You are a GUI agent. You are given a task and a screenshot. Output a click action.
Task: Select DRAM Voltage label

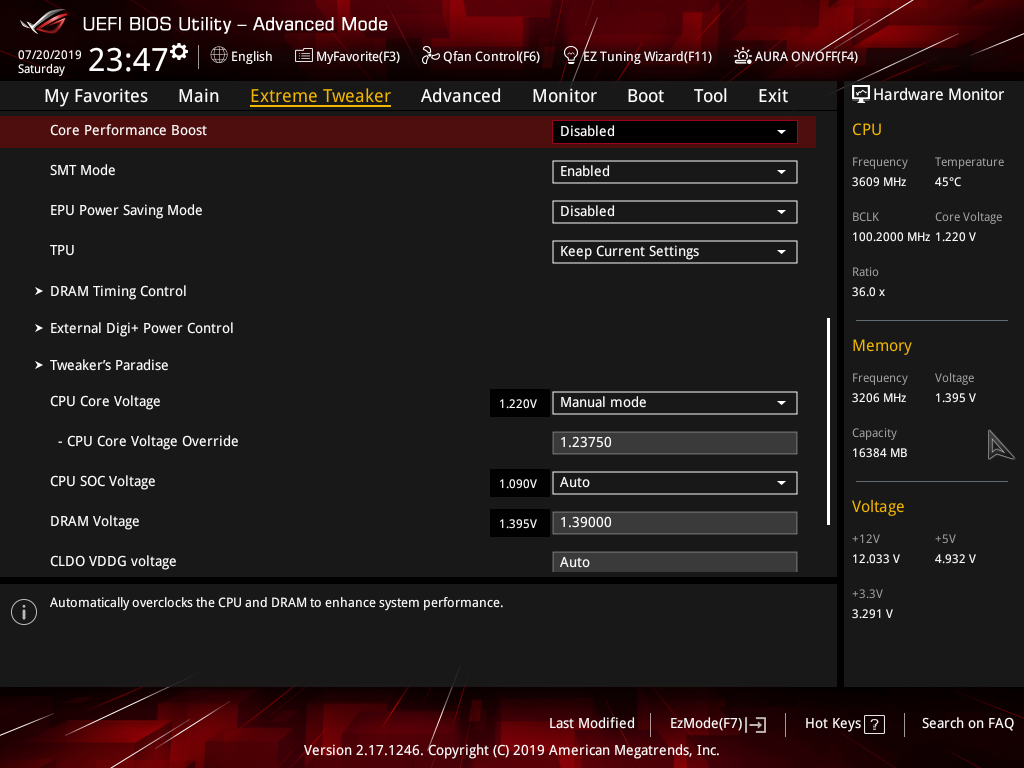click(95, 521)
